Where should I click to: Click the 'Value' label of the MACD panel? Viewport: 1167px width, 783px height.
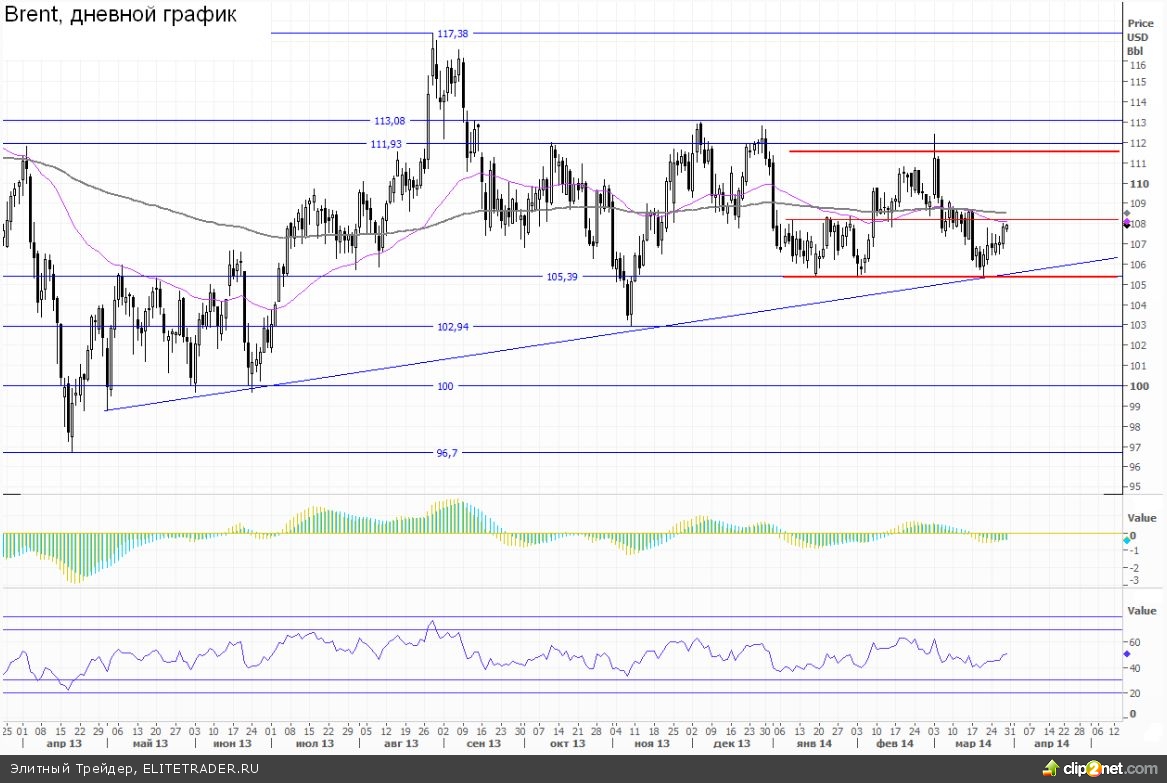1141,518
